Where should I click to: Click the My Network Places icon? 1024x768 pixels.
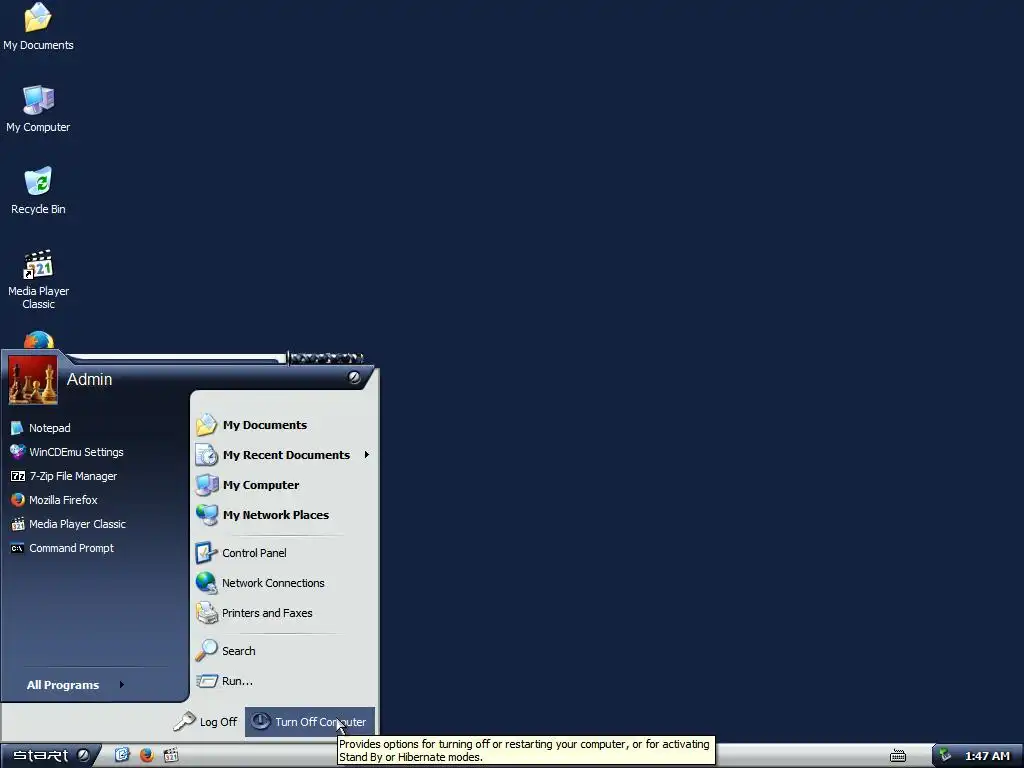coord(206,515)
